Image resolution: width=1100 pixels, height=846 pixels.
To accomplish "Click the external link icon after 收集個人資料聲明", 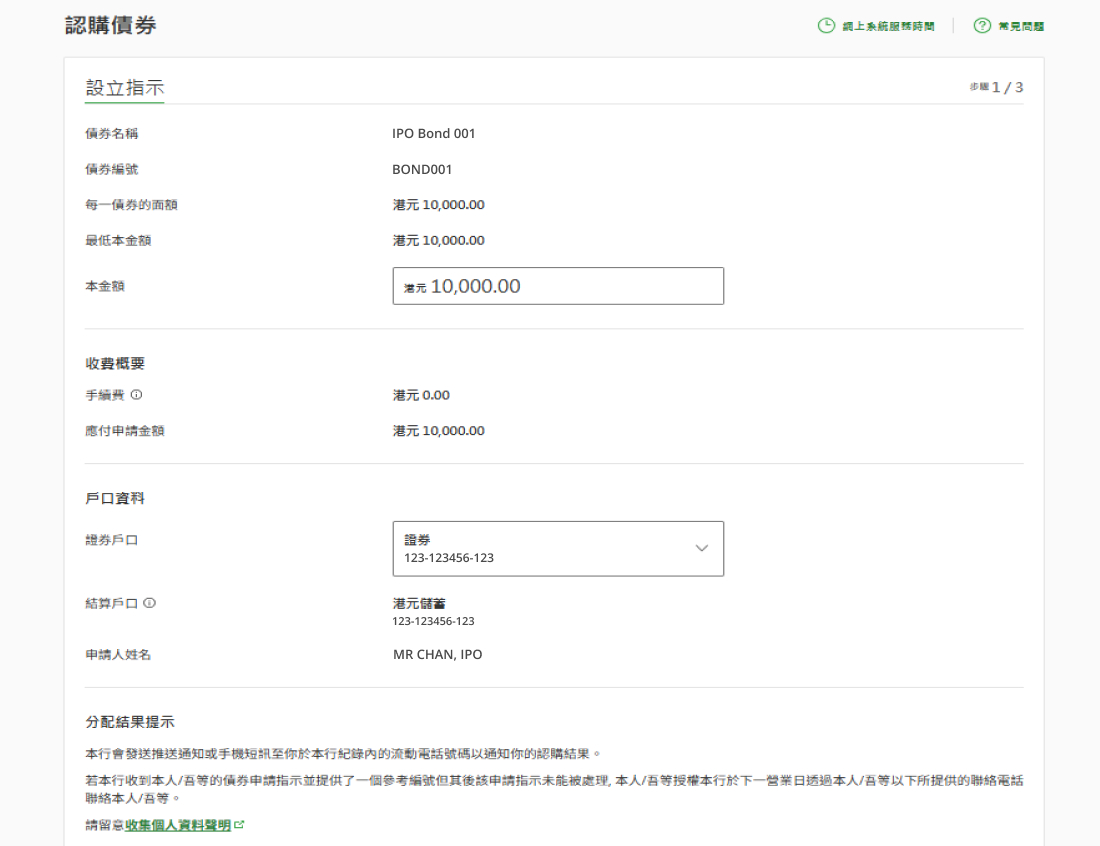I will (x=239, y=825).
